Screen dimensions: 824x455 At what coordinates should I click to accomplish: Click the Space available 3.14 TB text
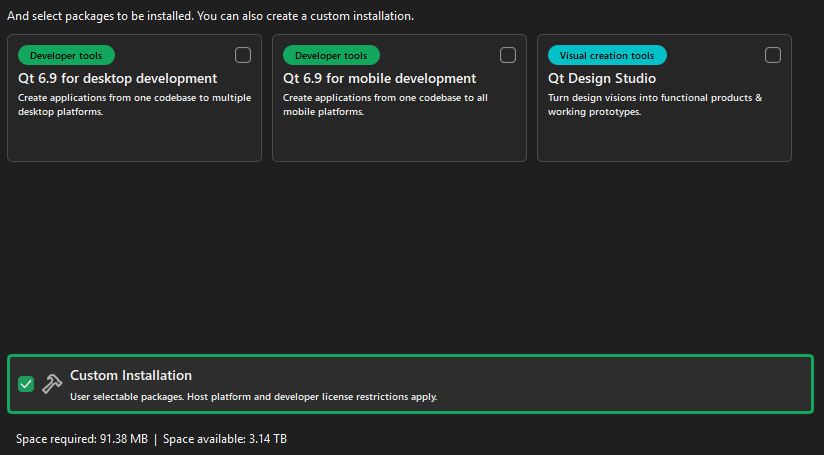[225, 439]
